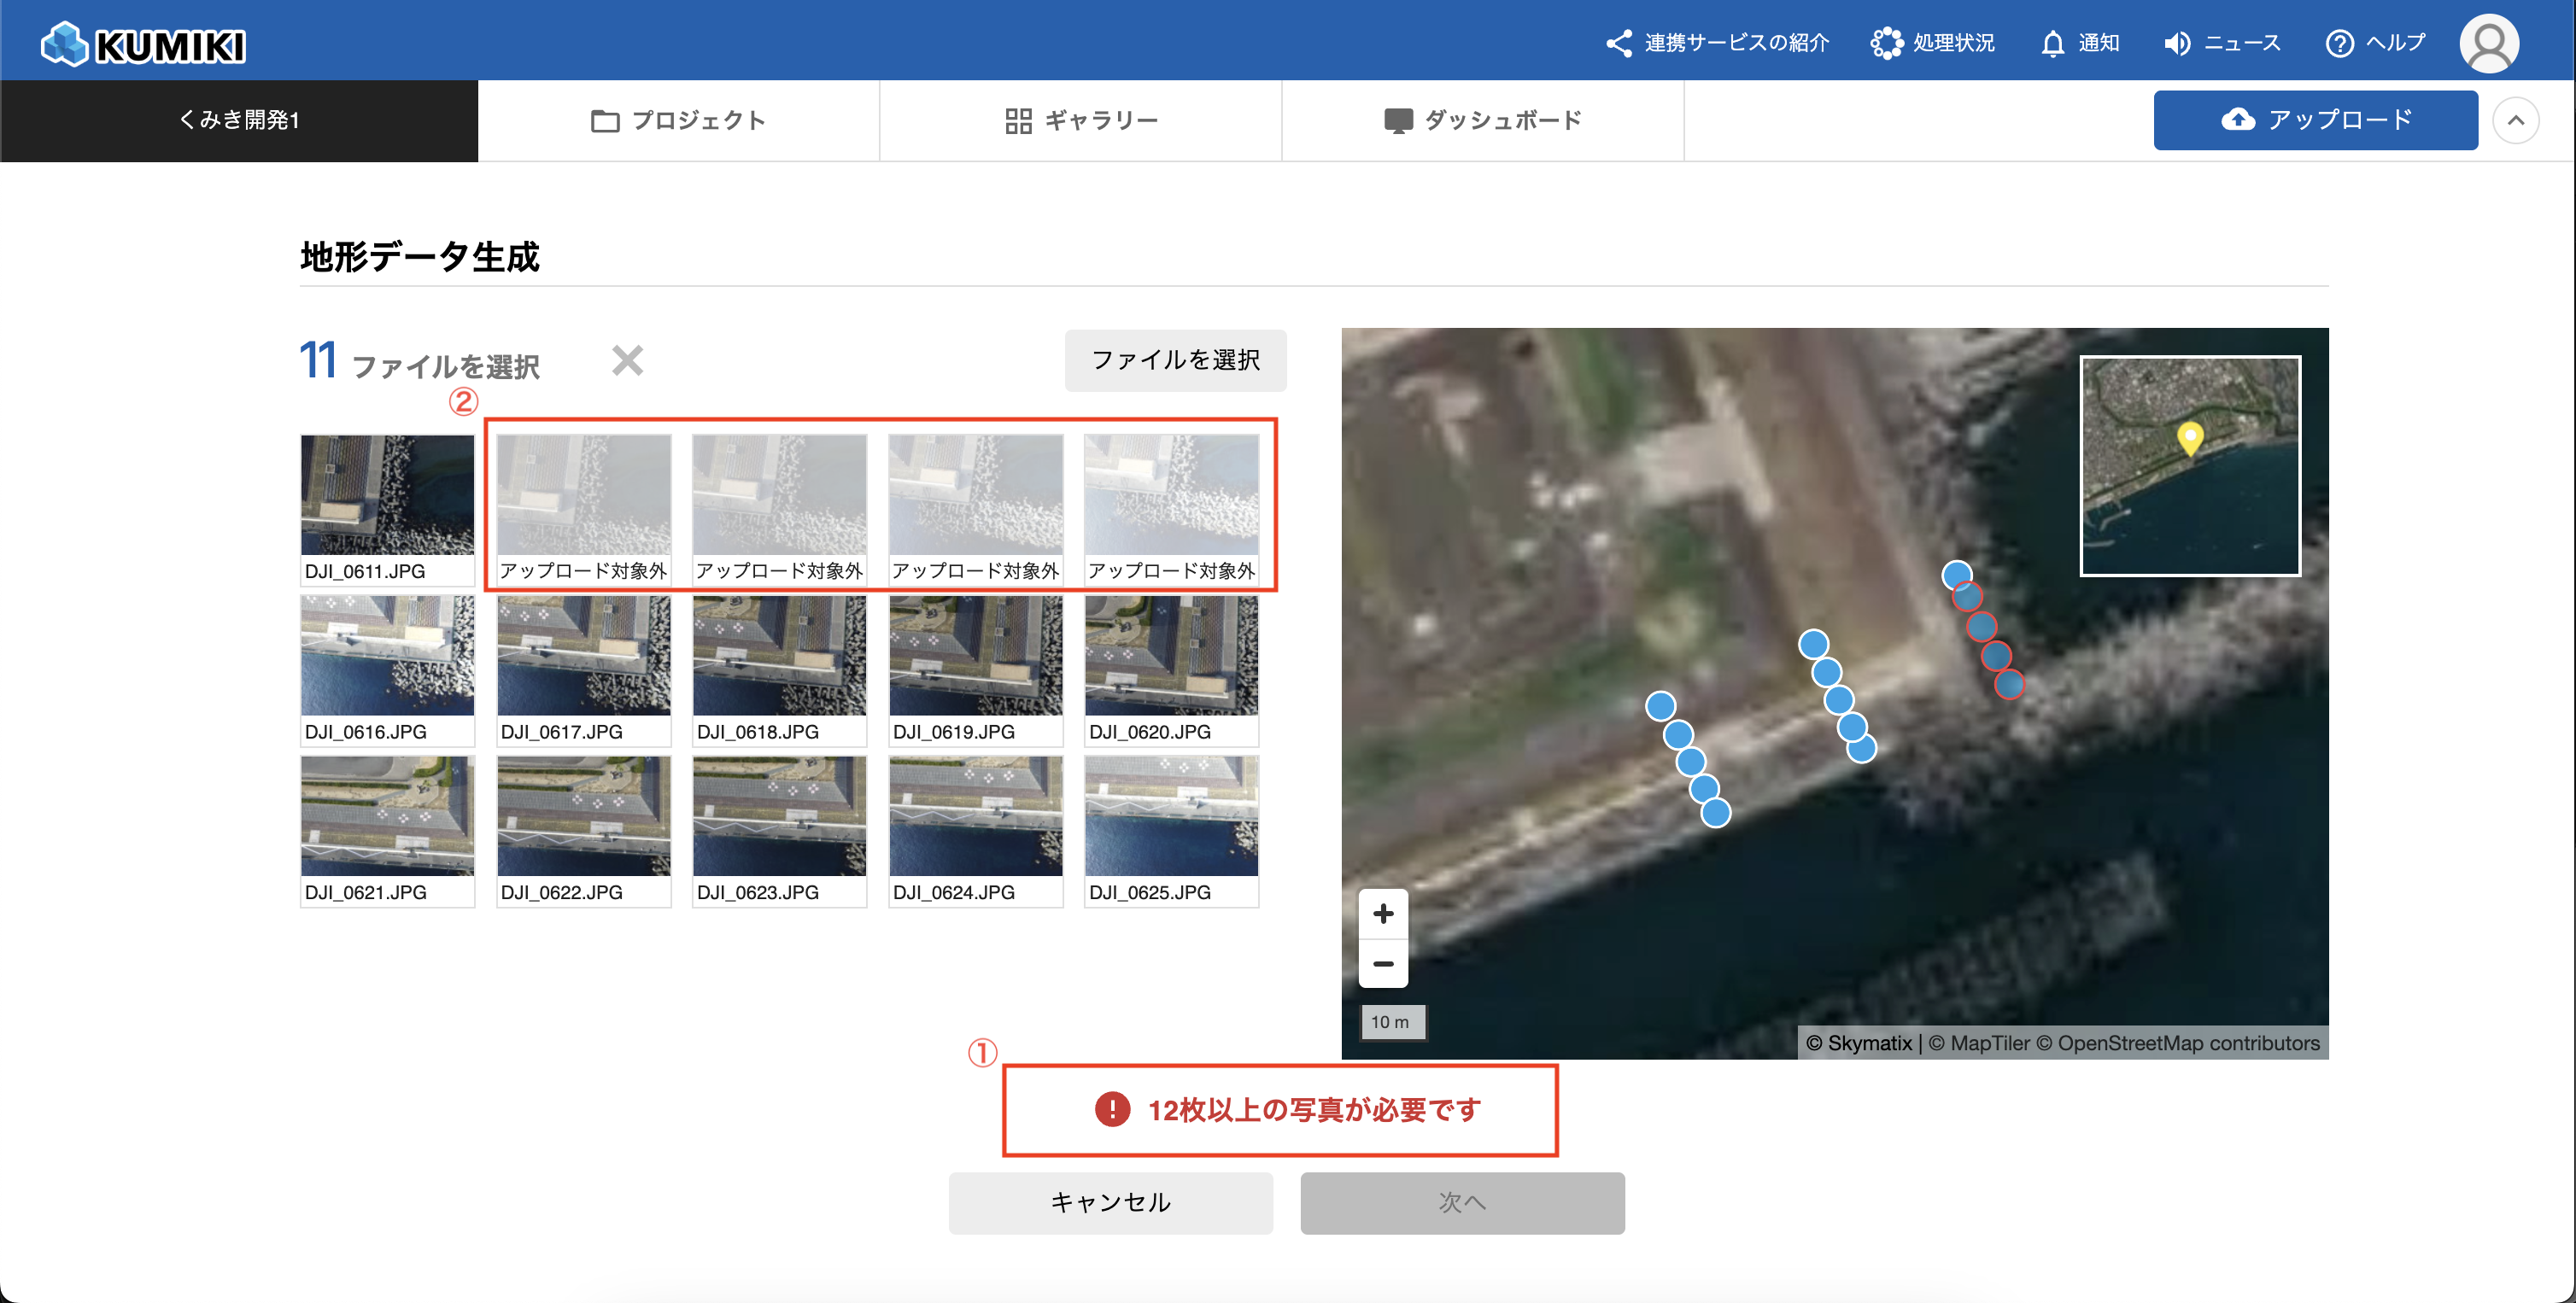Image resolution: width=2576 pixels, height=1303 pixels.
Task: Click the アップロード button
Action: 2315,120
